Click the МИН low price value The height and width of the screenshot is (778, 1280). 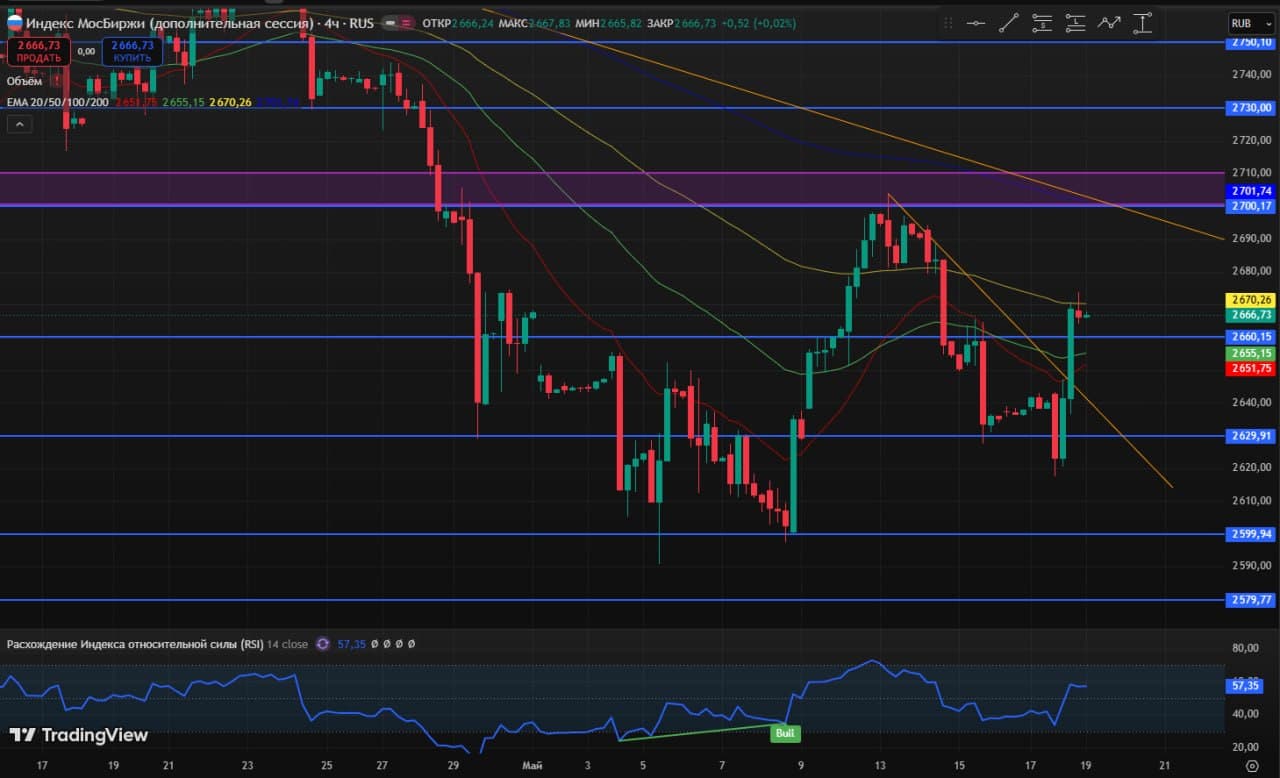[x=621, y=23]
